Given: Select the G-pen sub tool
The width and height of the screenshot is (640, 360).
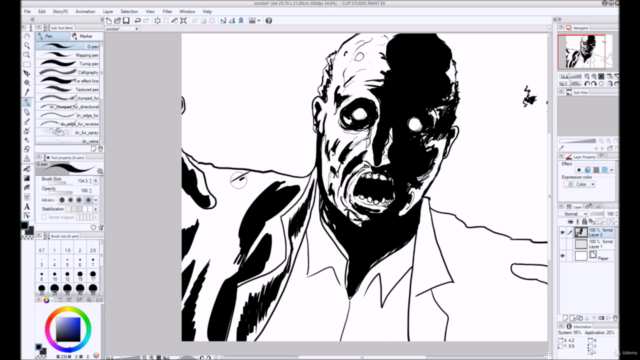Looking at the screenshot, I should [x=68, y=47].
